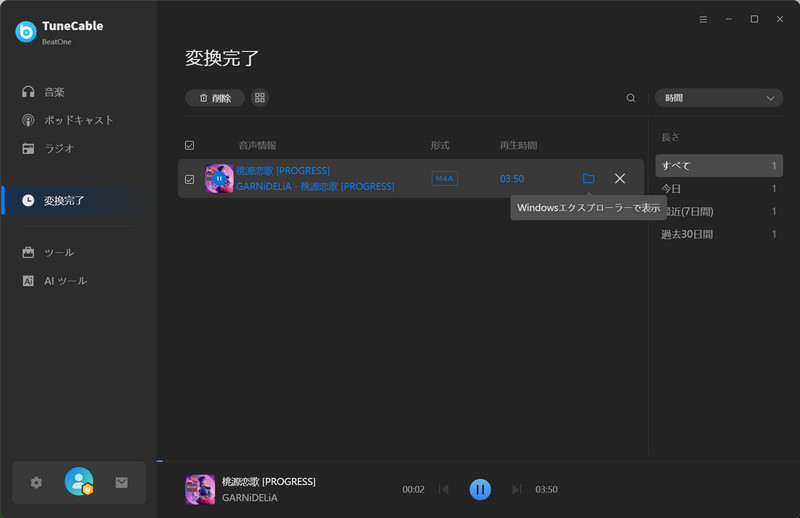Screen dimensions: 800x518
Task: Pause via the track's album thumbnail
Action: point(219,179)
